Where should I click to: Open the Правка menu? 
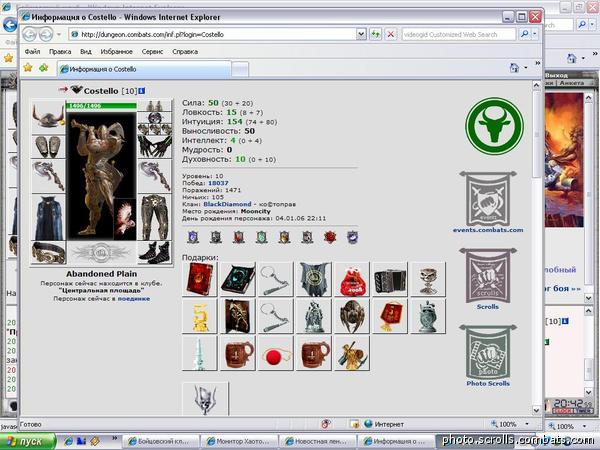60,51
